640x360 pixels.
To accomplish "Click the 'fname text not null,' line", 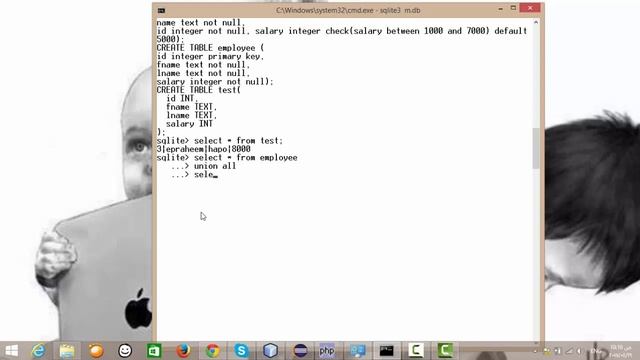I will click(x=203, y=65).
